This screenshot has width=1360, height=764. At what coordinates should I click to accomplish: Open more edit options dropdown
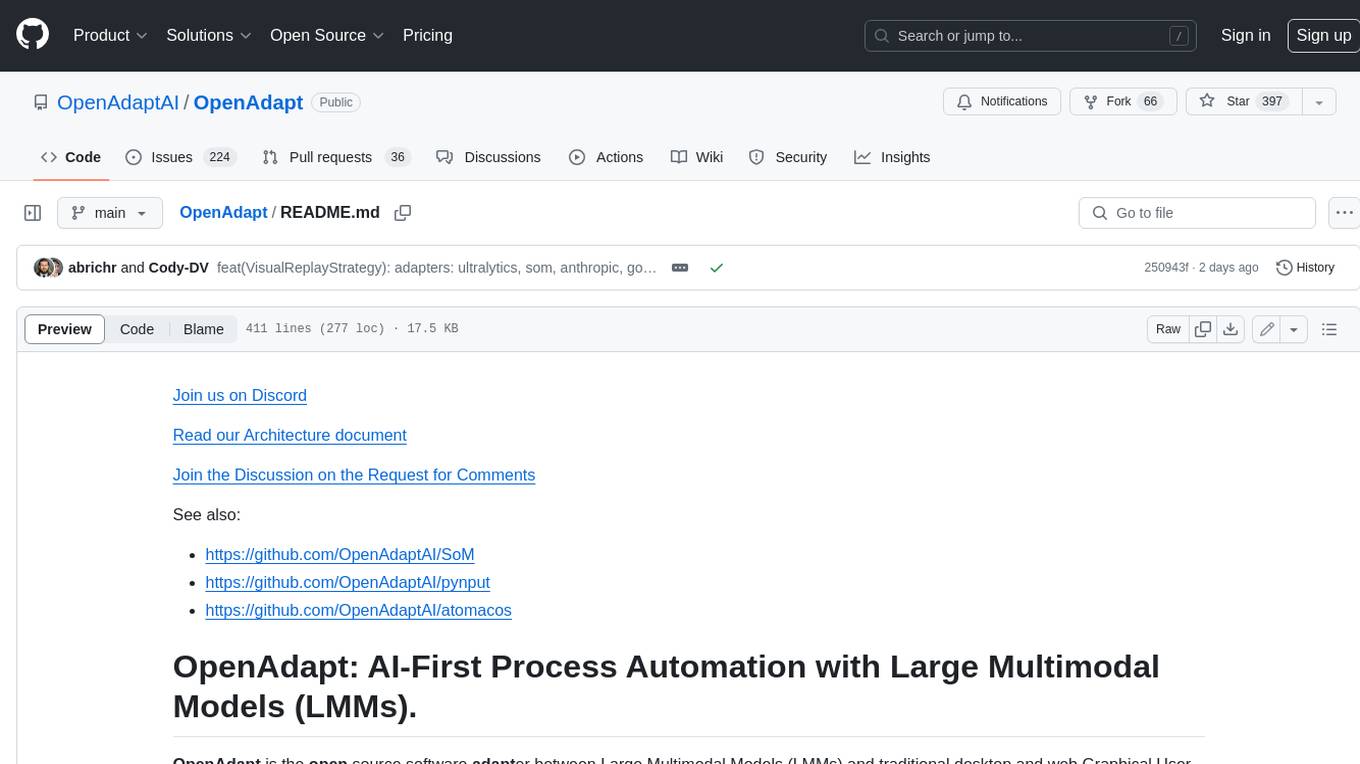coord(1294,329)
